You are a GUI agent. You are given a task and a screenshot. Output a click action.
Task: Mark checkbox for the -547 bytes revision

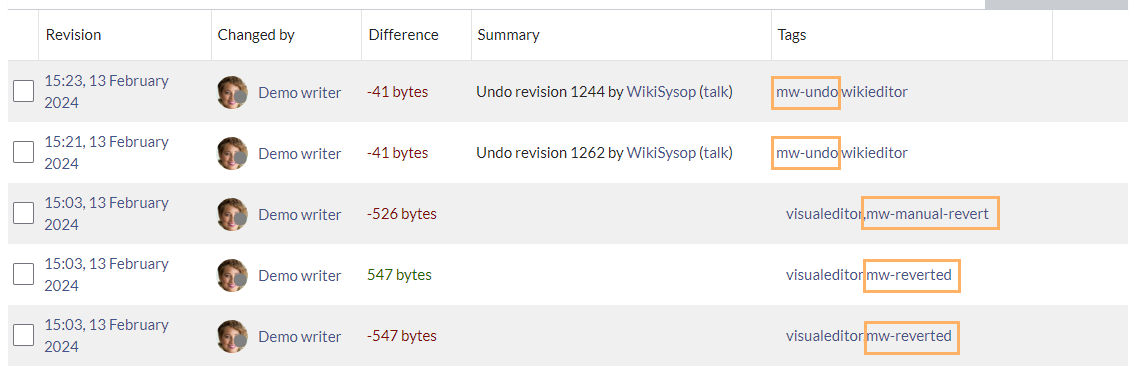pos(24,334)
